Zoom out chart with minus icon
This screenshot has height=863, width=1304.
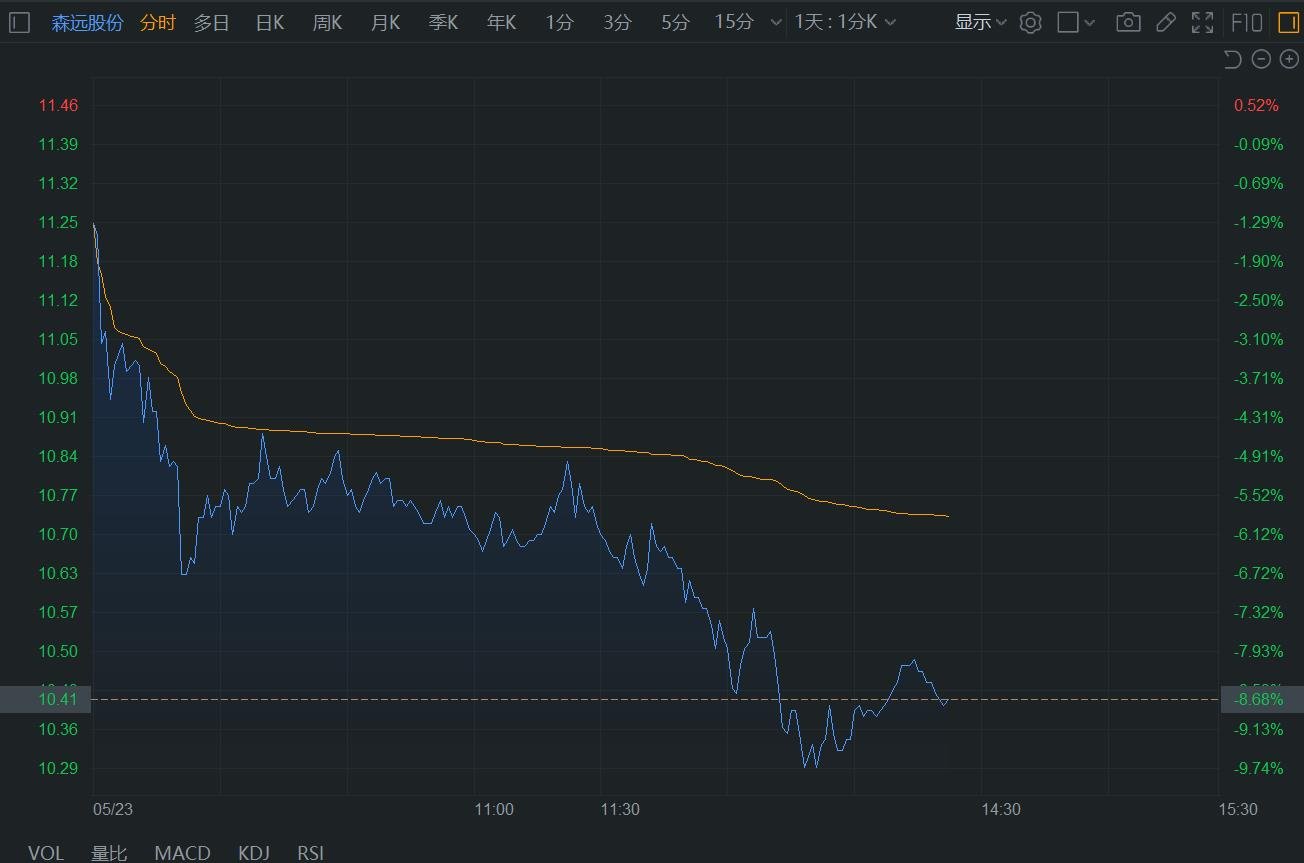[1261, 60]
